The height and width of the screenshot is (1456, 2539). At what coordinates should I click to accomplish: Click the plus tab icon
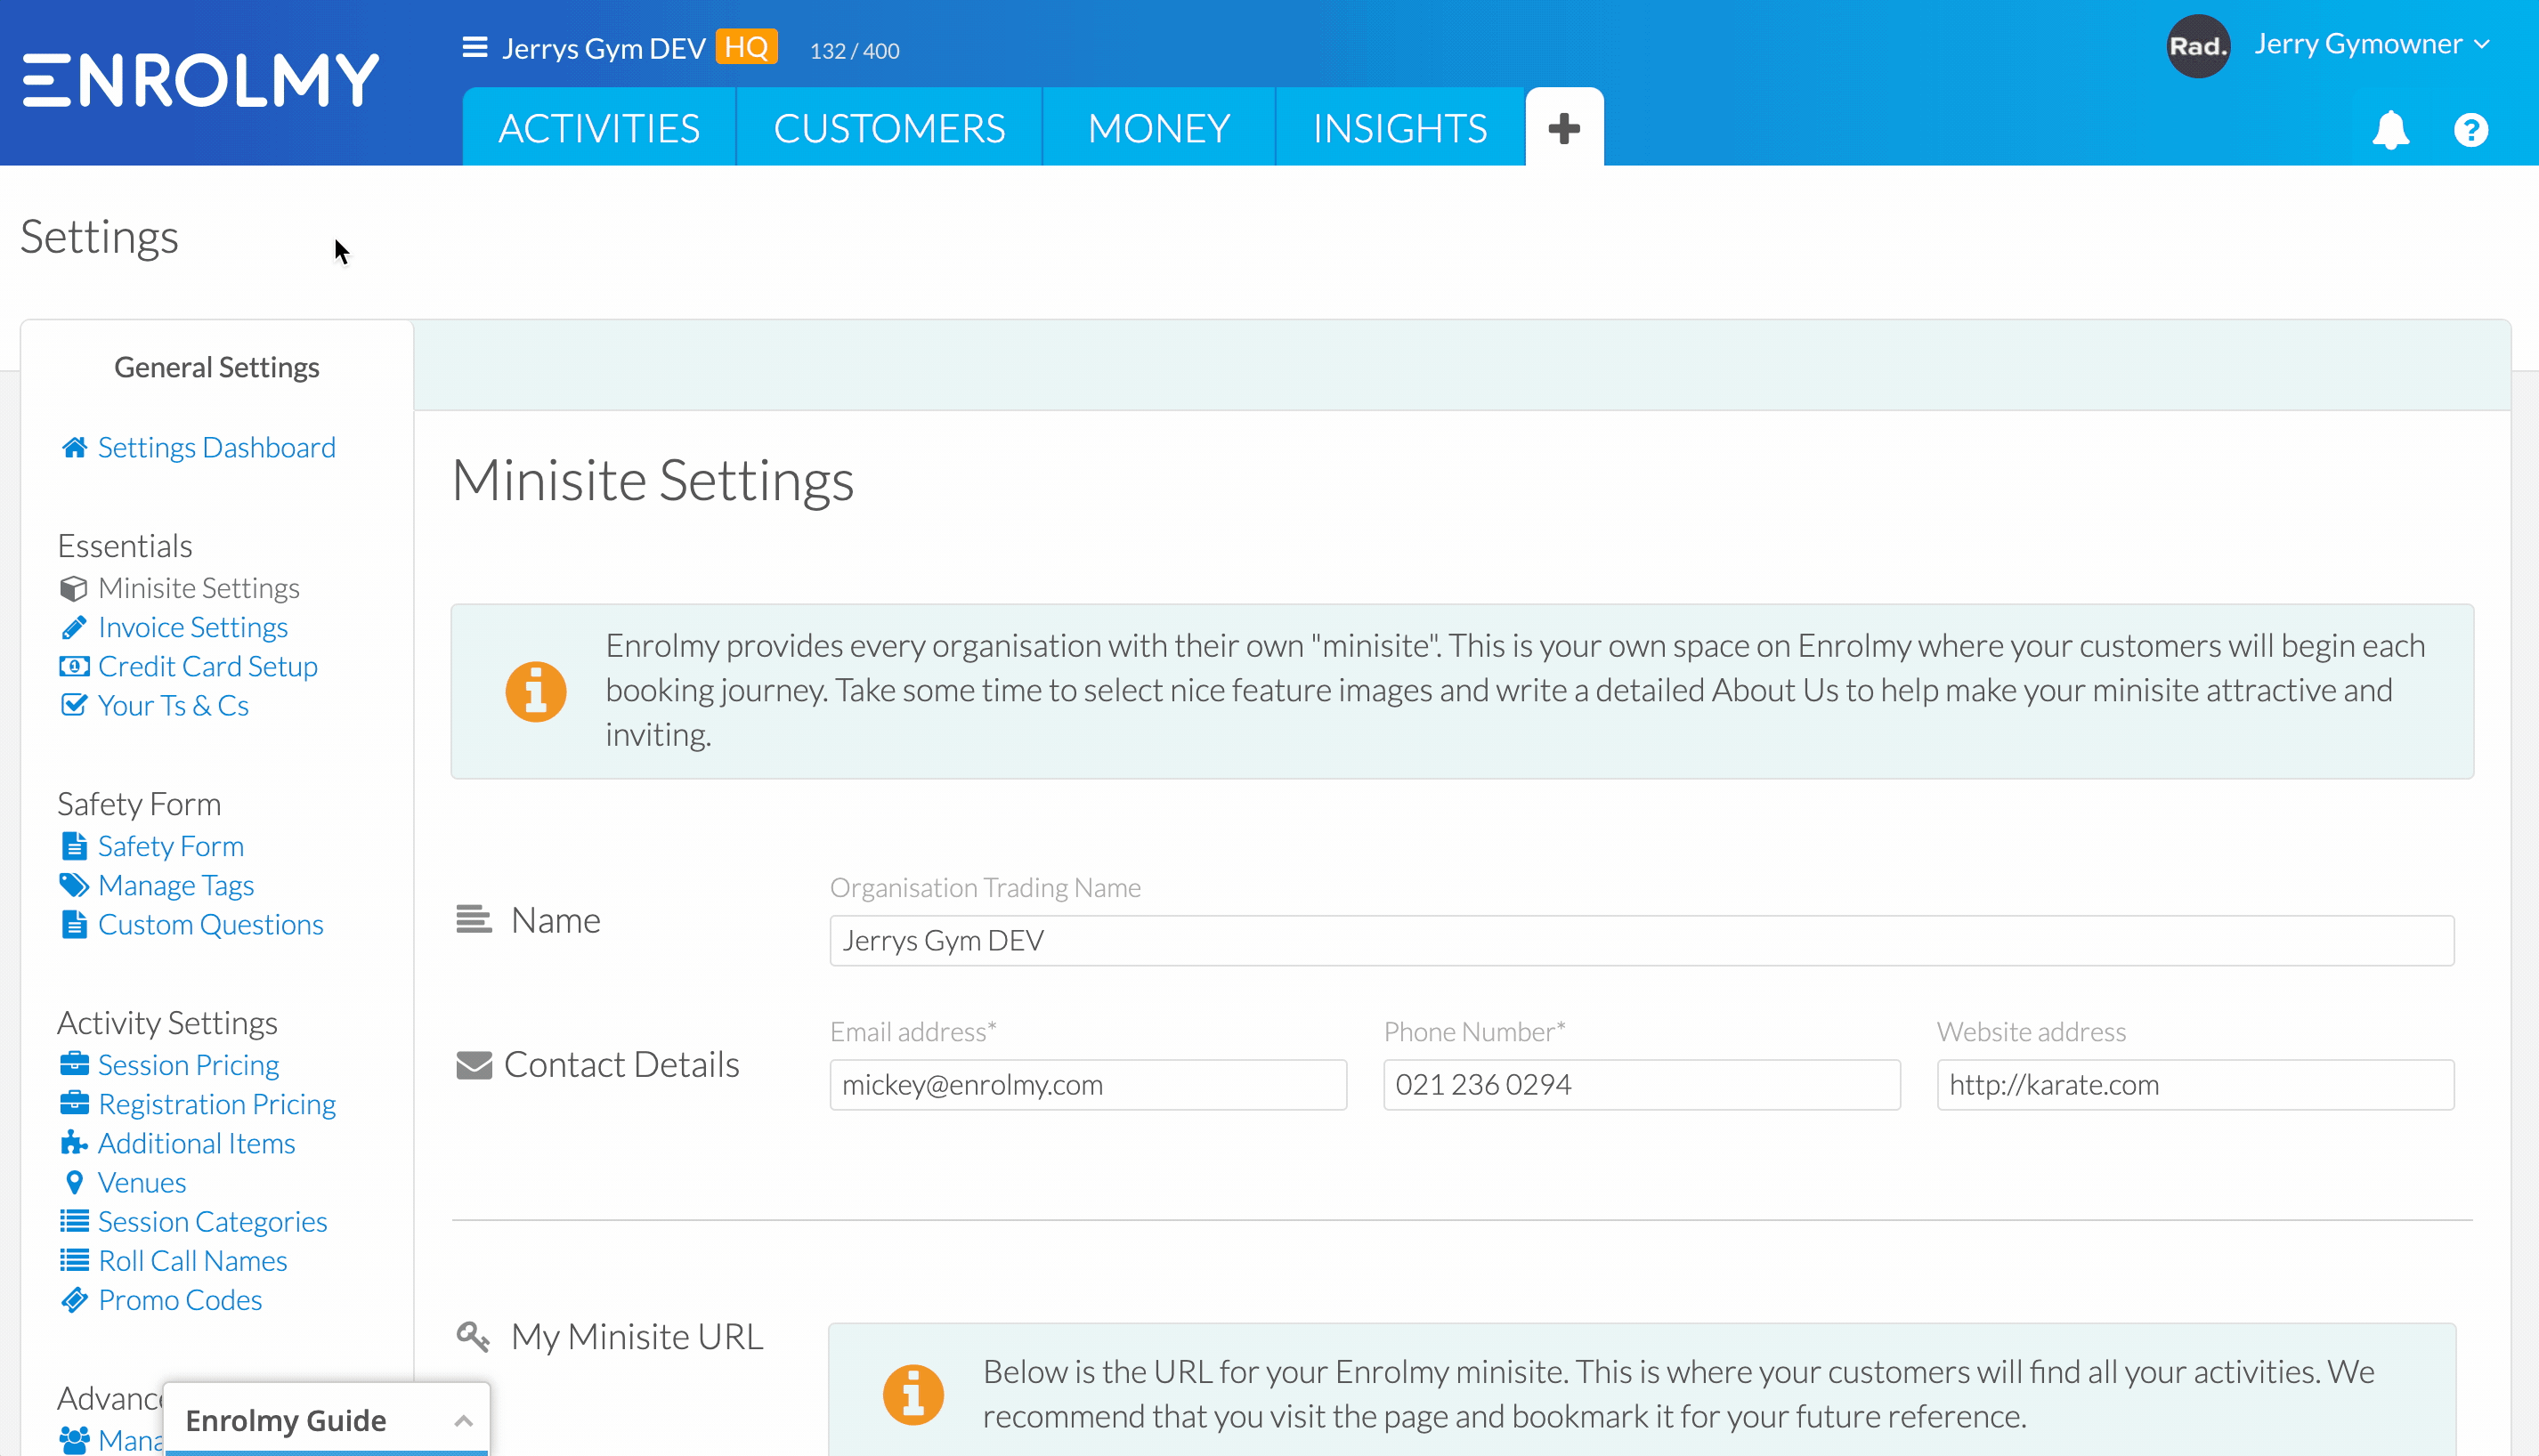[x=1564, y=128]
